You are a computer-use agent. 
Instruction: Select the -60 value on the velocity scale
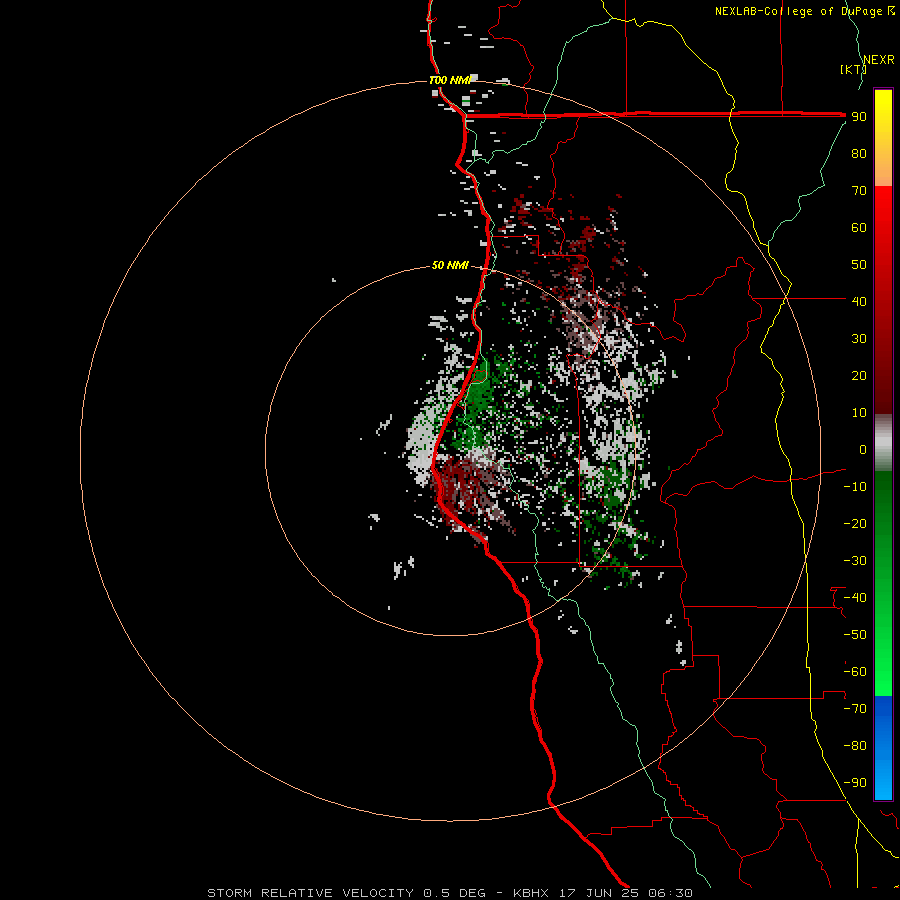point(855,672)
